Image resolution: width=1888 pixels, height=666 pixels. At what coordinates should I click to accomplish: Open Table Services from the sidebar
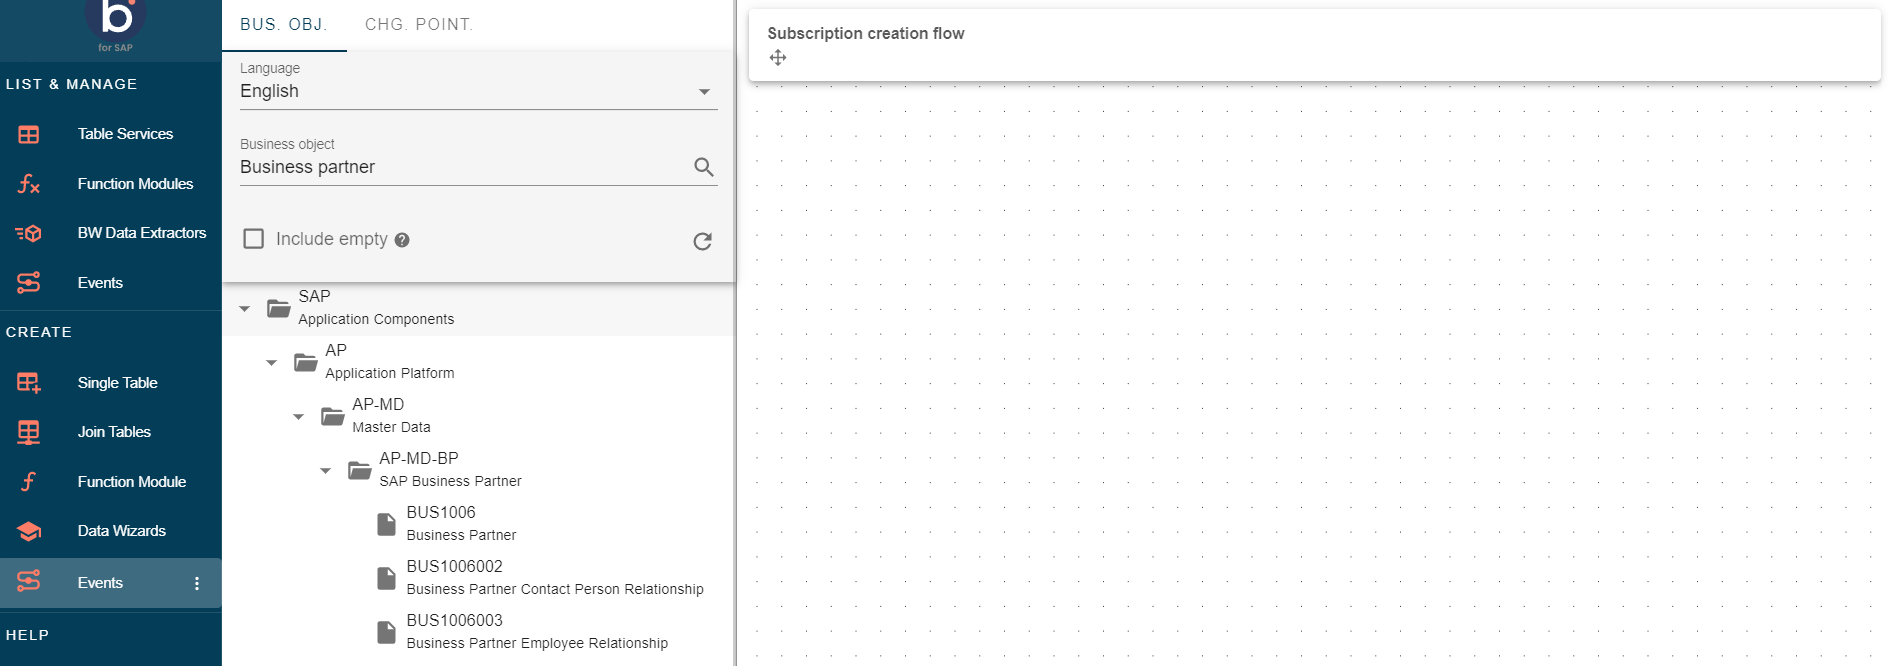click(125, 134)
